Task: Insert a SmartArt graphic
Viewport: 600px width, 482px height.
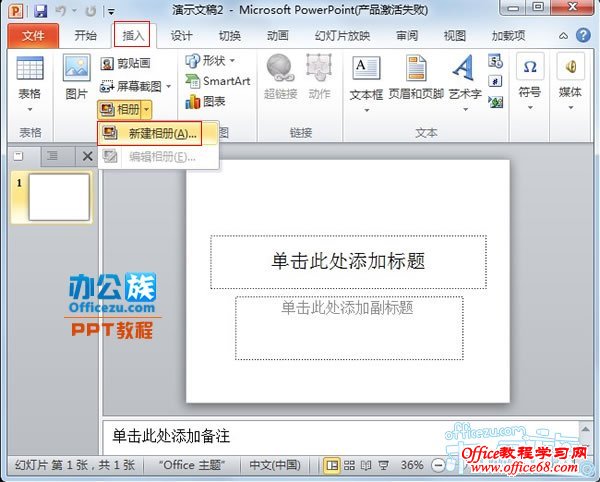Action: point(217,81)
